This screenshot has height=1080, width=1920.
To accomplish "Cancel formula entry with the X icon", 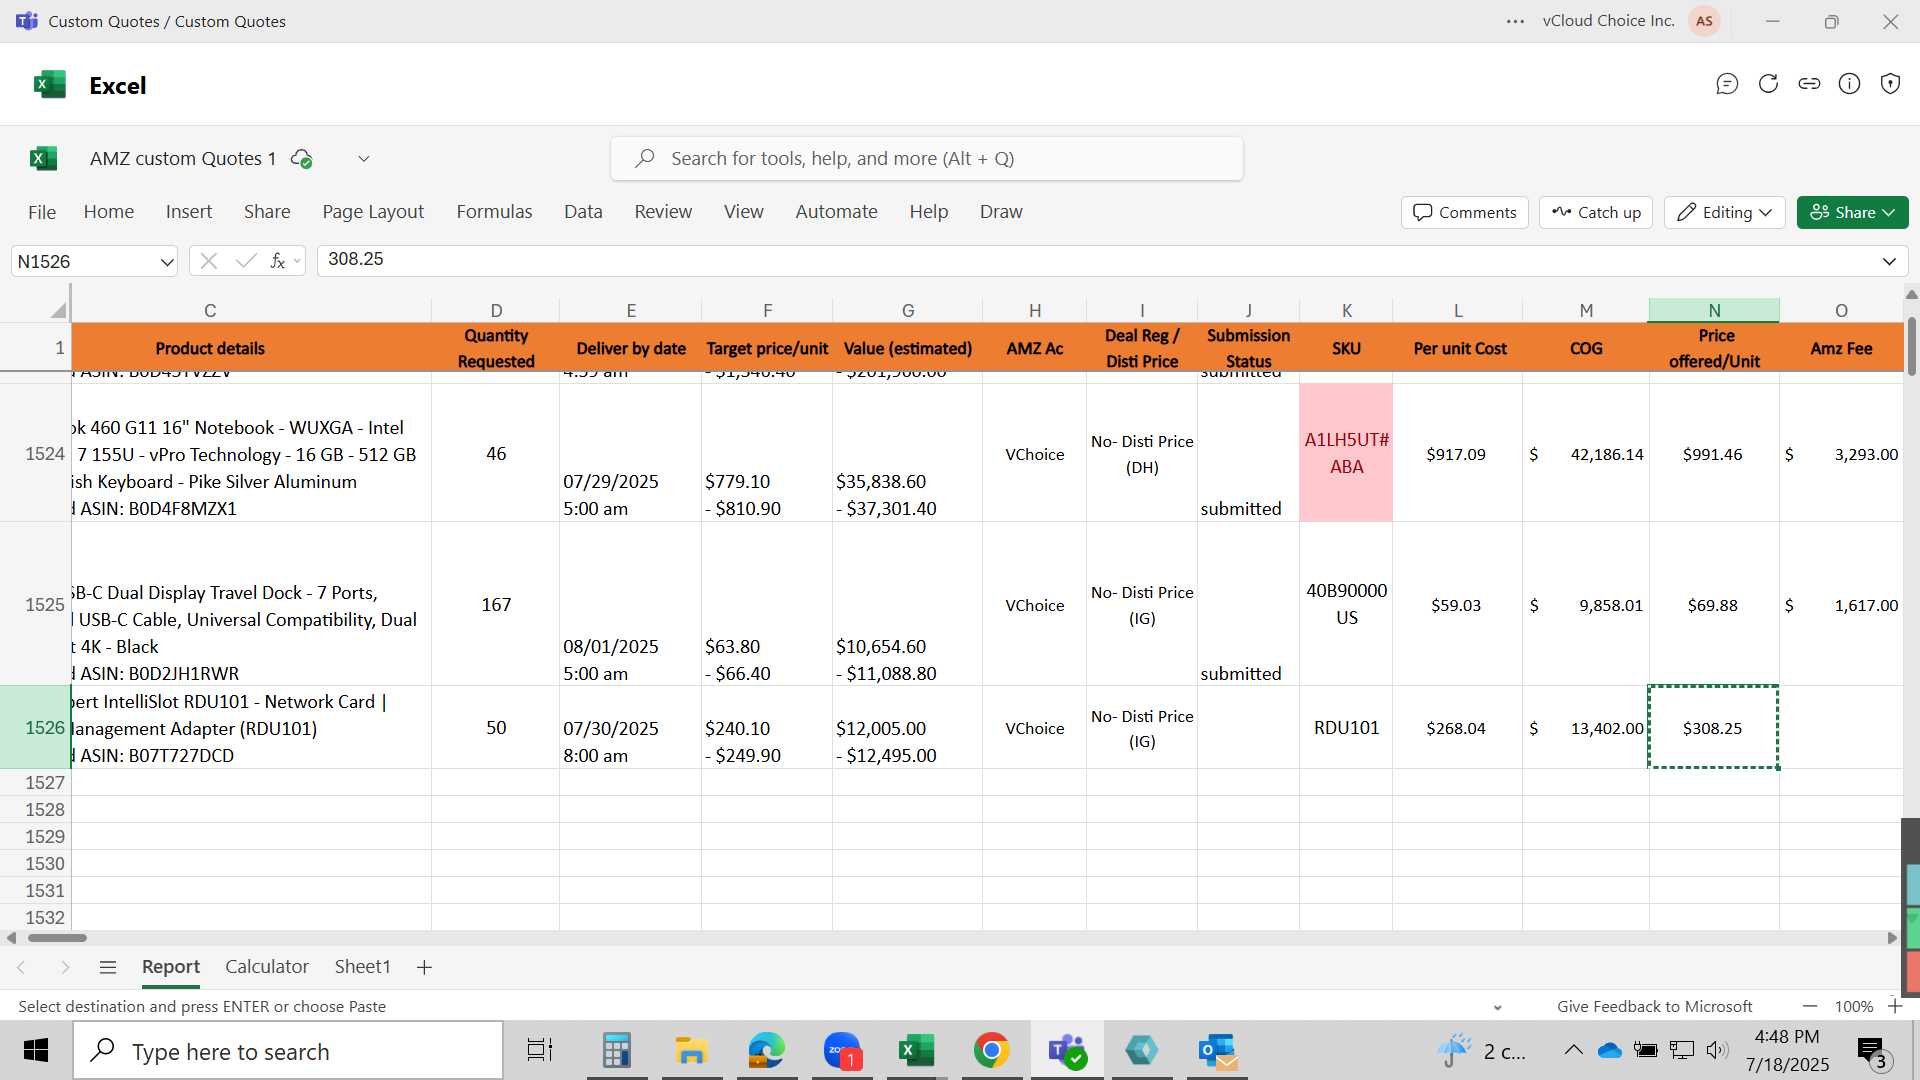I will (x=209, y=261).
